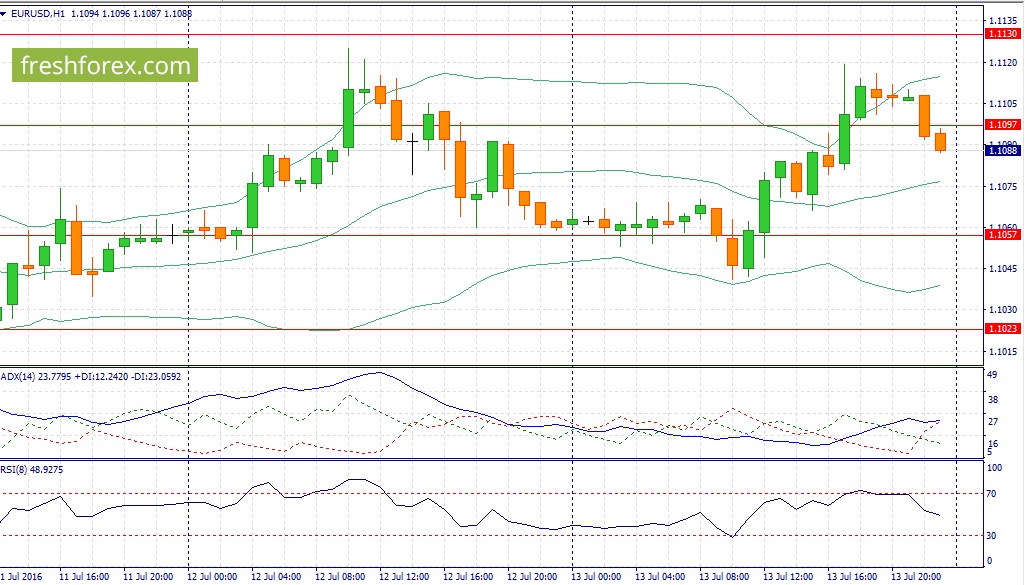Click the 12 Jul 00:00 time axis label

212,577
